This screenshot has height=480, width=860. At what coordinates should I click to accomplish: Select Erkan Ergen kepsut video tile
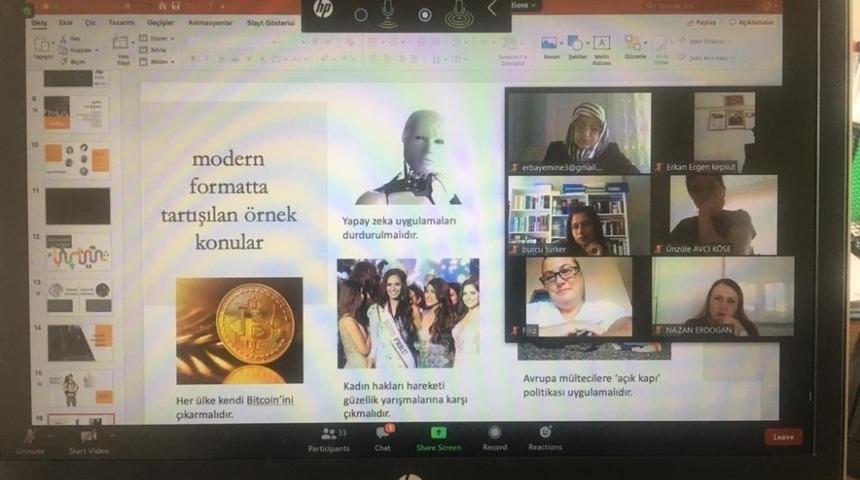[724, 133]
